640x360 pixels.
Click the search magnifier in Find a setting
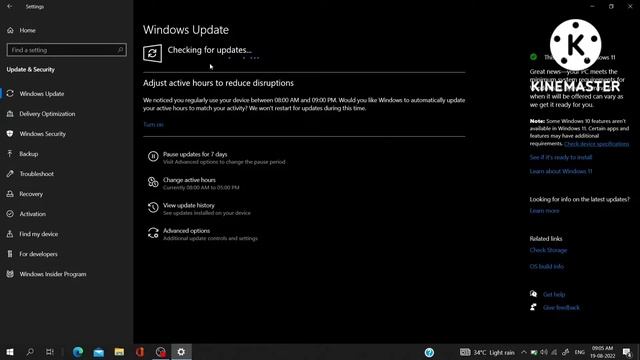pyautogui.click(x=120, y=50)
